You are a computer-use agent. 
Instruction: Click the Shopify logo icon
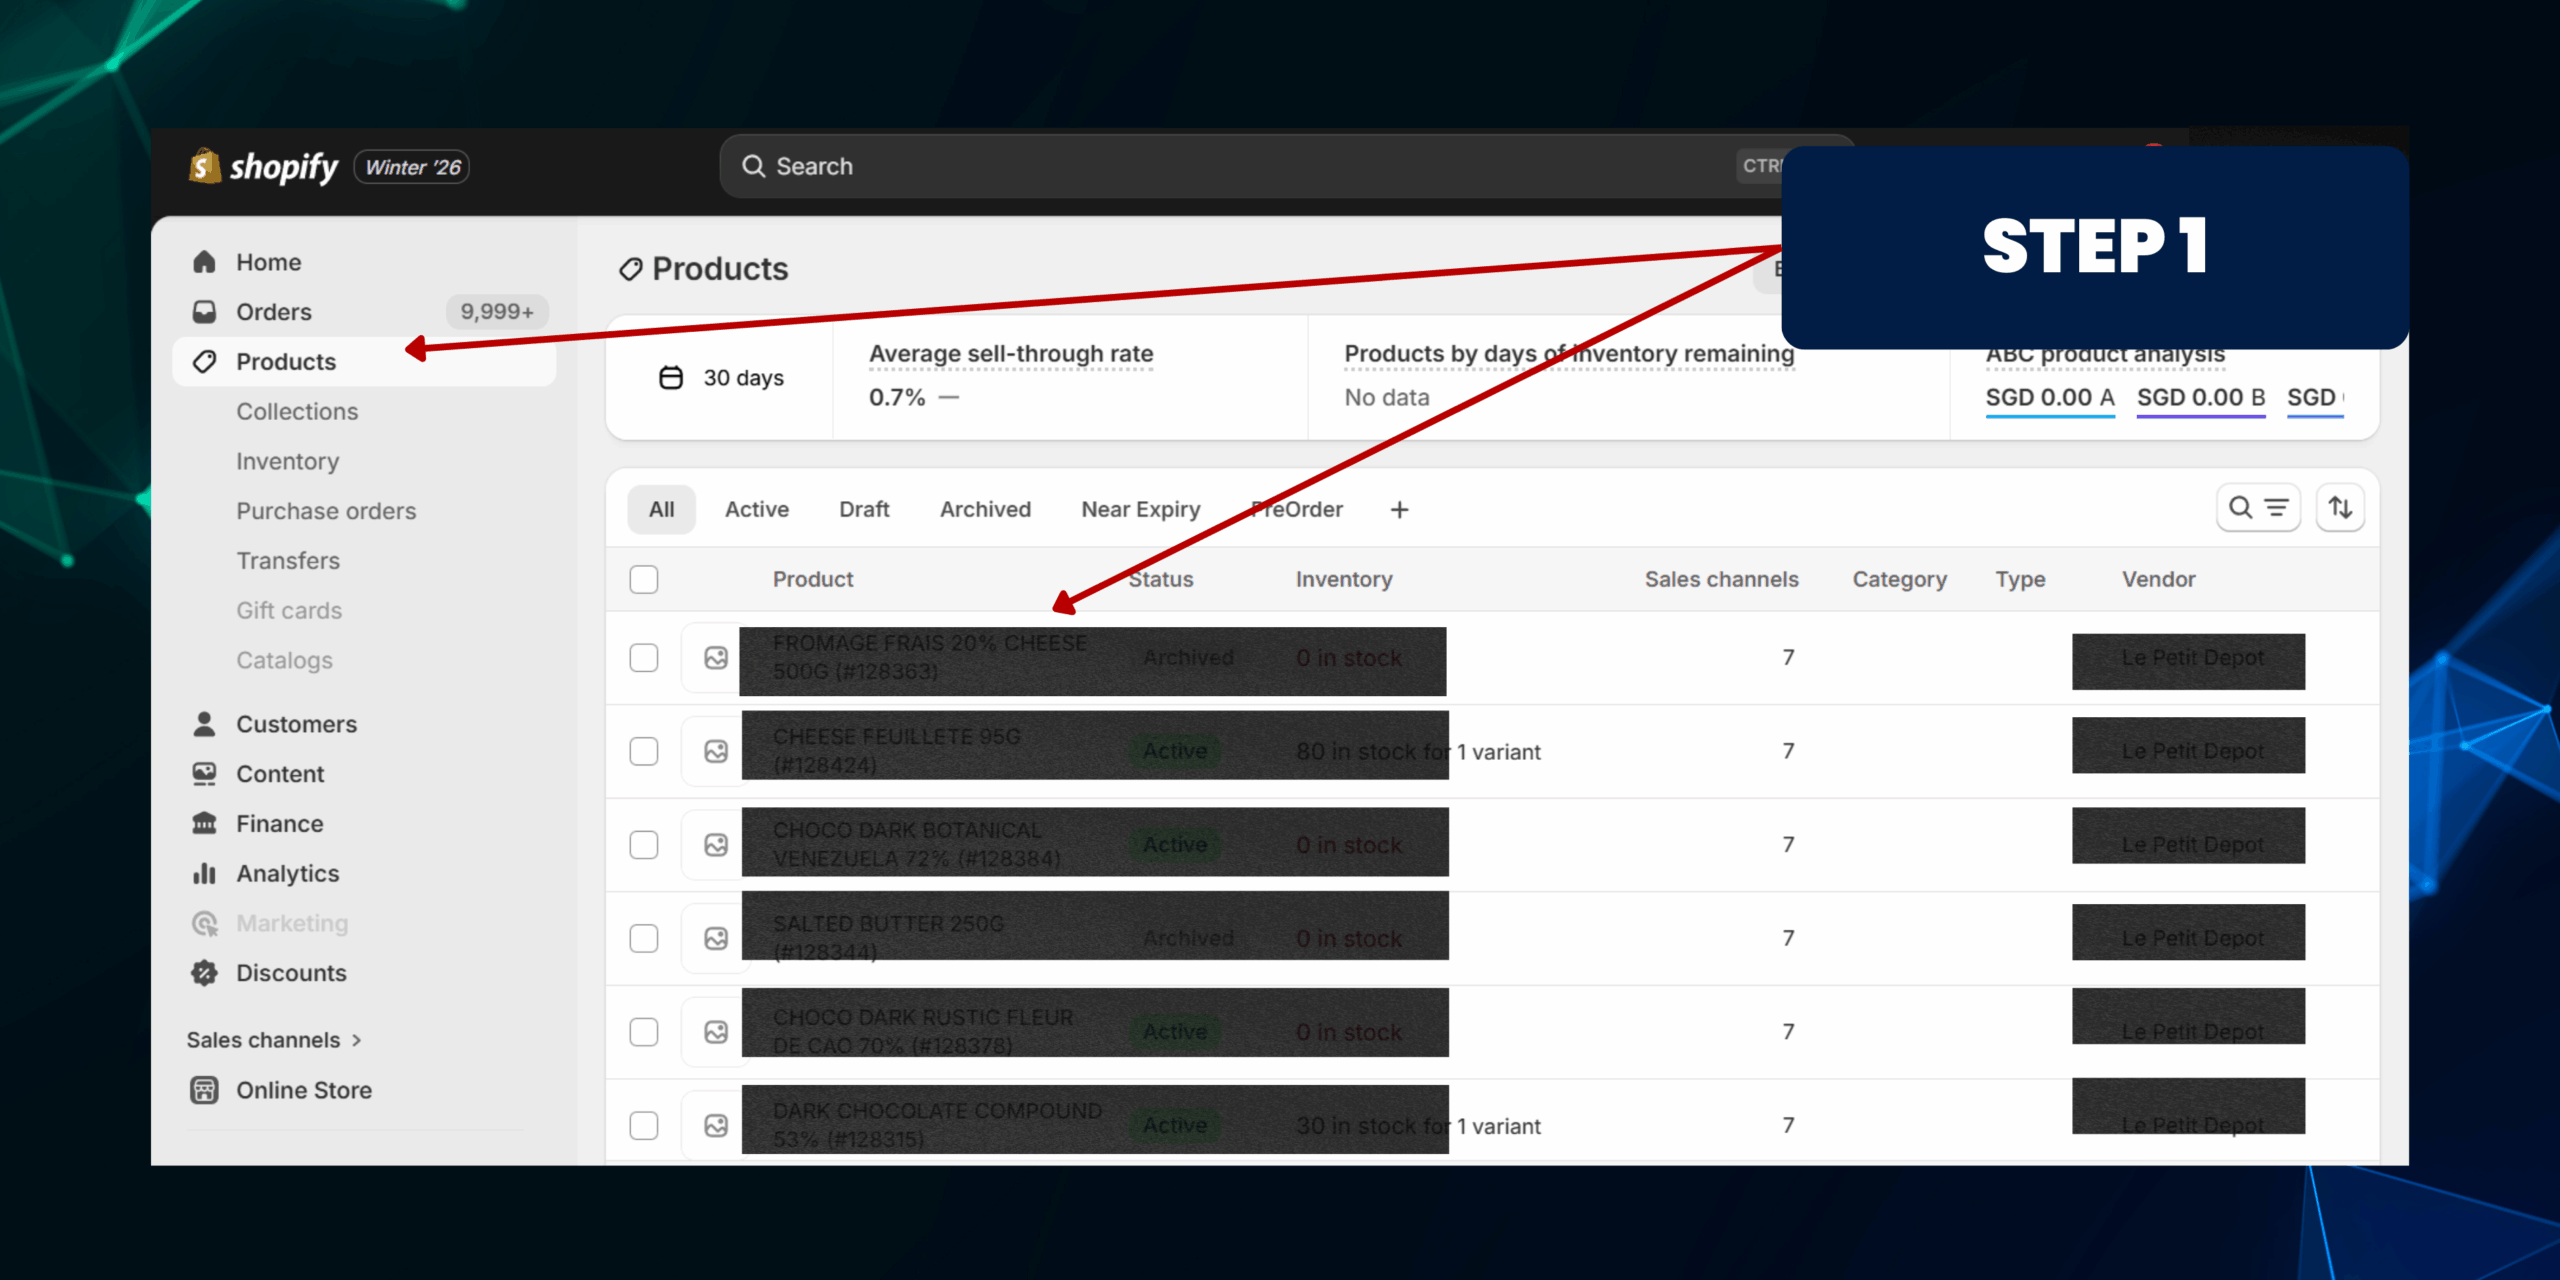coord(205,166)
